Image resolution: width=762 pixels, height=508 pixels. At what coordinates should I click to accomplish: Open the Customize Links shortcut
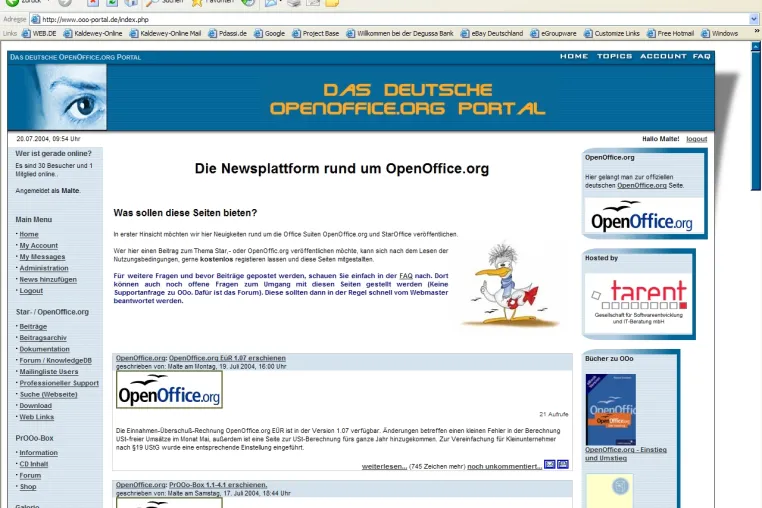point(612,34)
